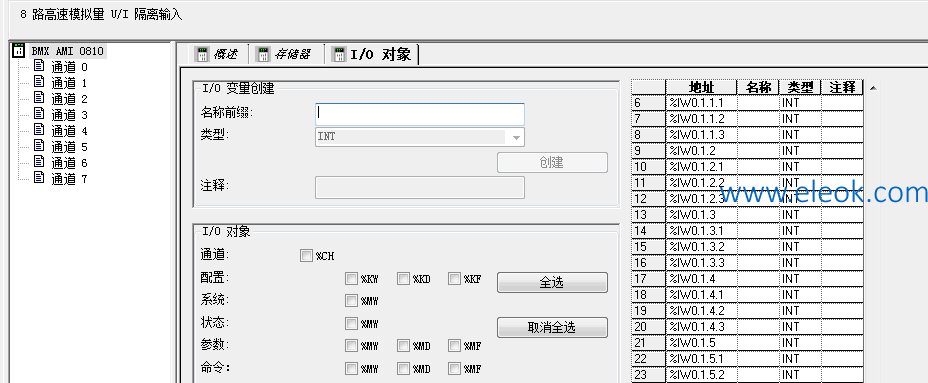Click the 全选 button

pyautogui.click(x=552, y=282)
